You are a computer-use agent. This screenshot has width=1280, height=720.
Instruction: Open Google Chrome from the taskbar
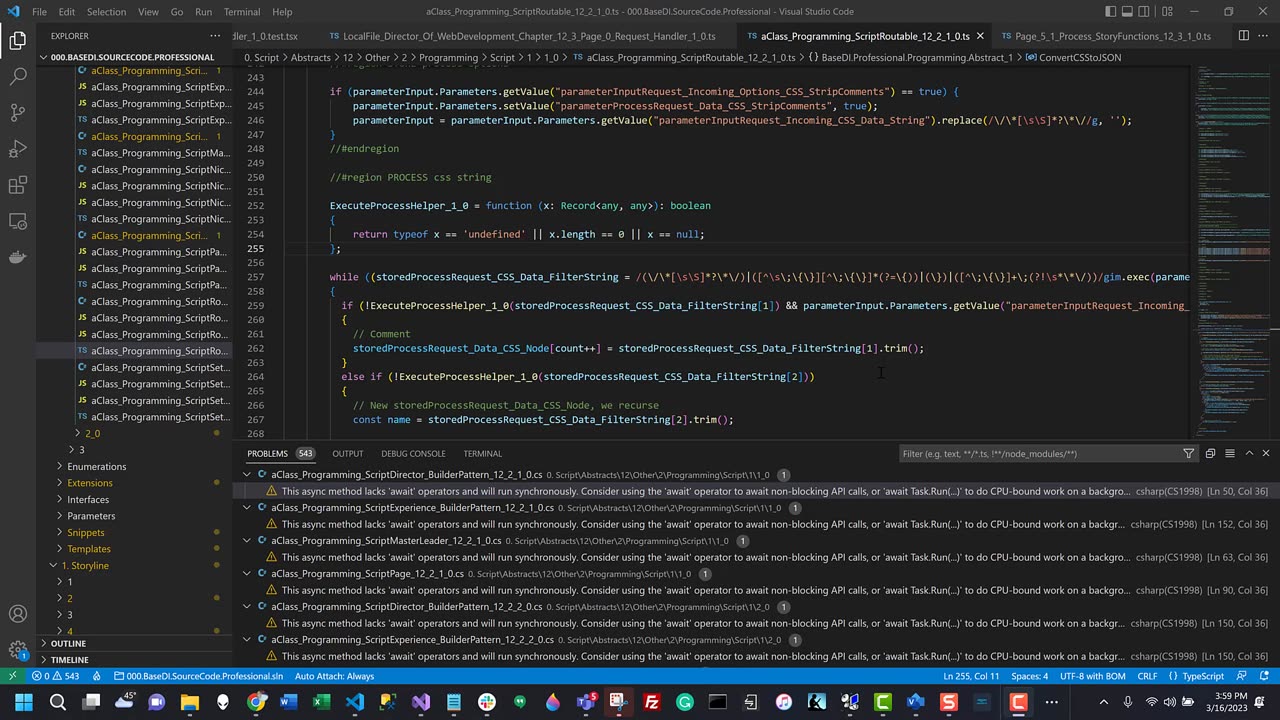pos(256,702)
